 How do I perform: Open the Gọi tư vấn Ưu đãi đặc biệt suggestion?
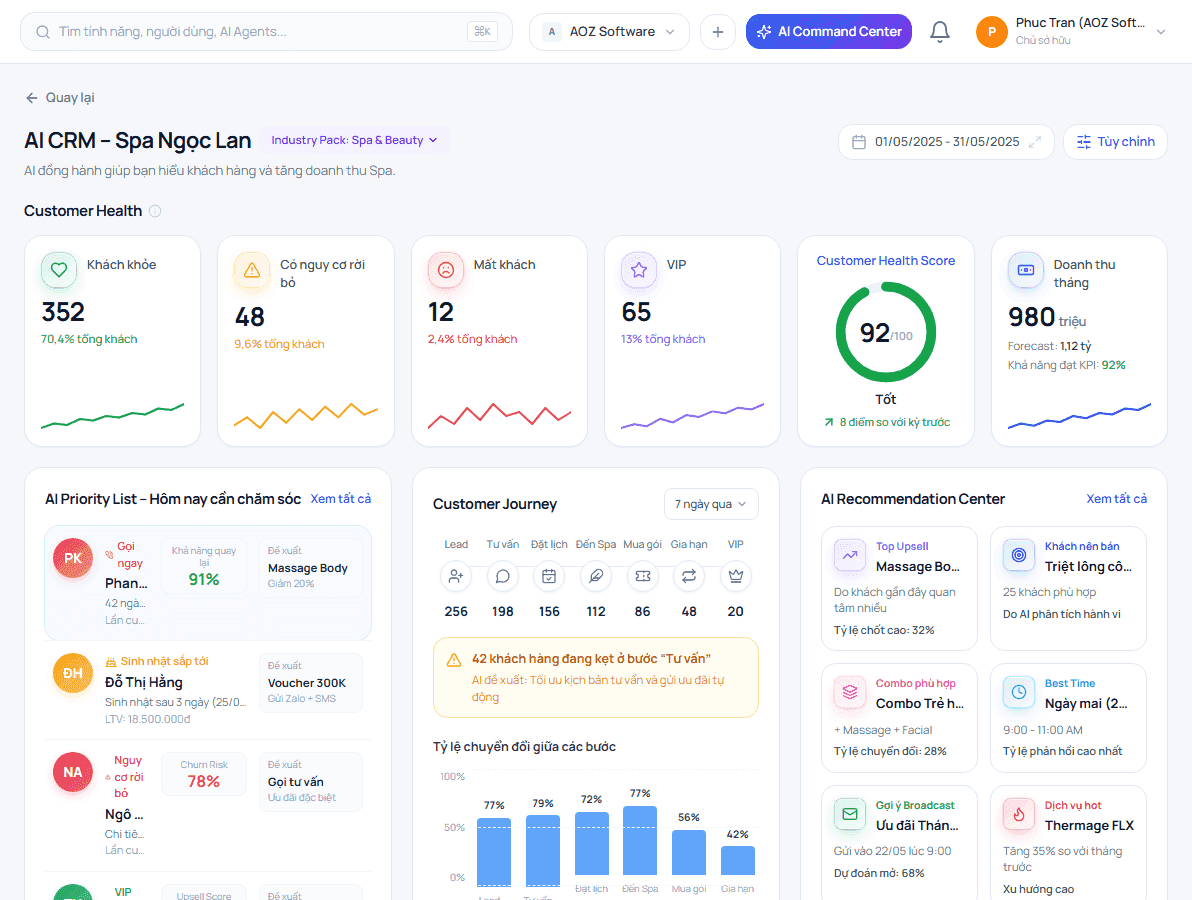310,781
